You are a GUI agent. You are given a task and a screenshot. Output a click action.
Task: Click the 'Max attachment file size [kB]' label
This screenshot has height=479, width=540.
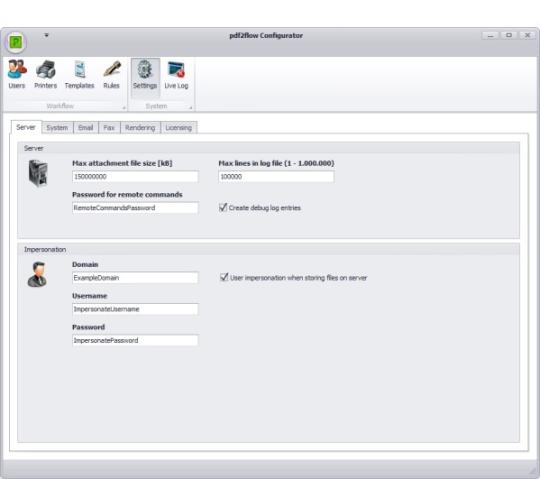point(122,163)
